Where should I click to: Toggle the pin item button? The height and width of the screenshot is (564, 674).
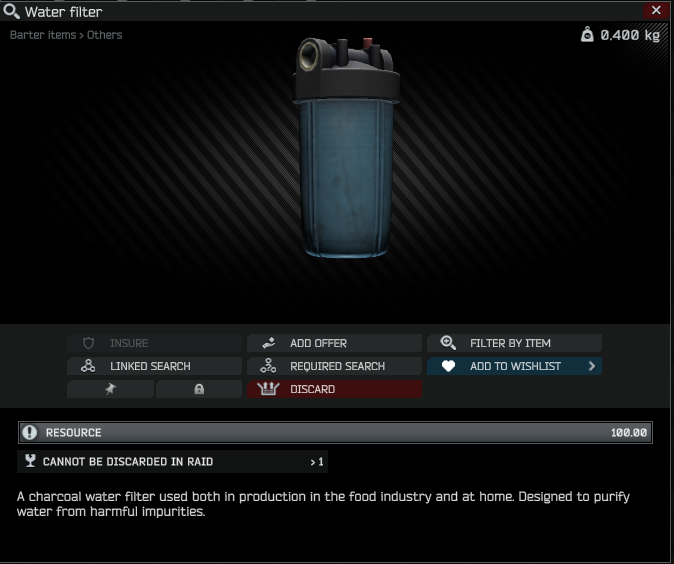[110, 389]
